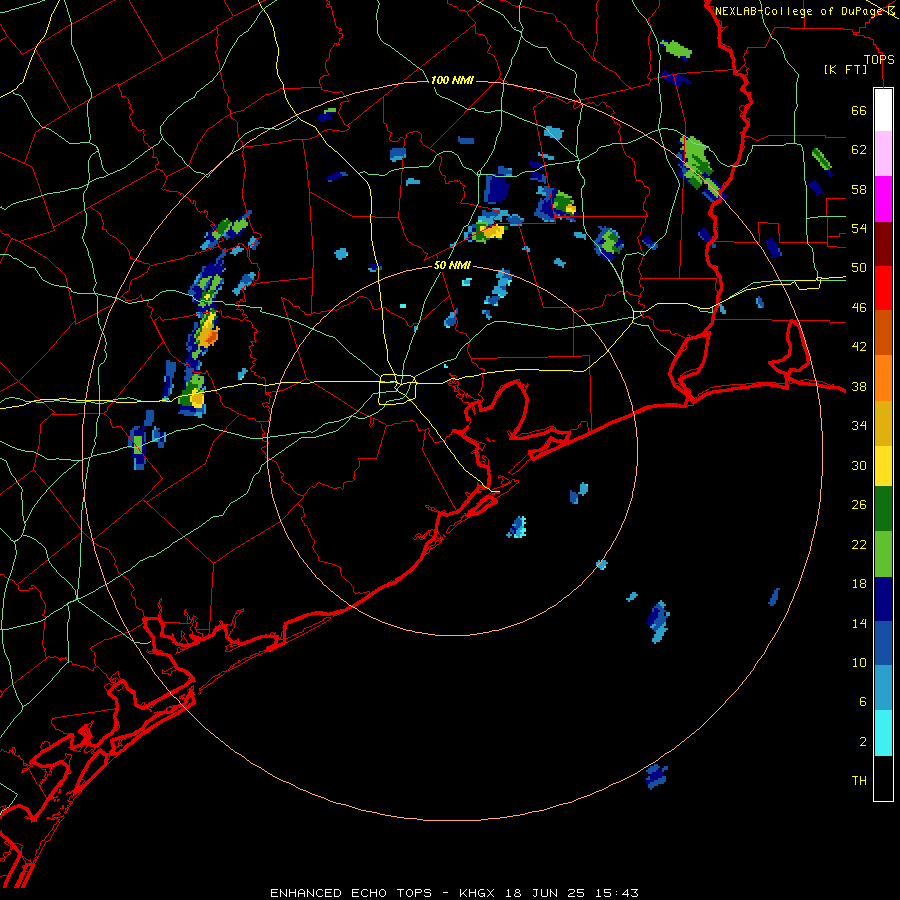Click the 'TOPS' legend heading
Screen dimensions: 900x900
[879, 60]
